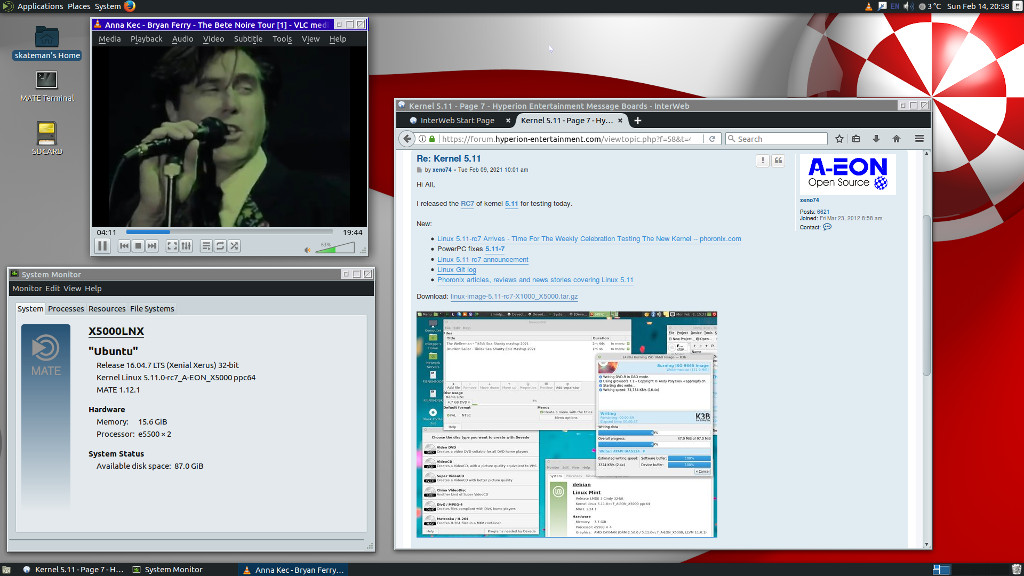This screenshot has height=576, width=1024.
Task: Open skateman's Home desktop folder
Action: coord(46,42)
